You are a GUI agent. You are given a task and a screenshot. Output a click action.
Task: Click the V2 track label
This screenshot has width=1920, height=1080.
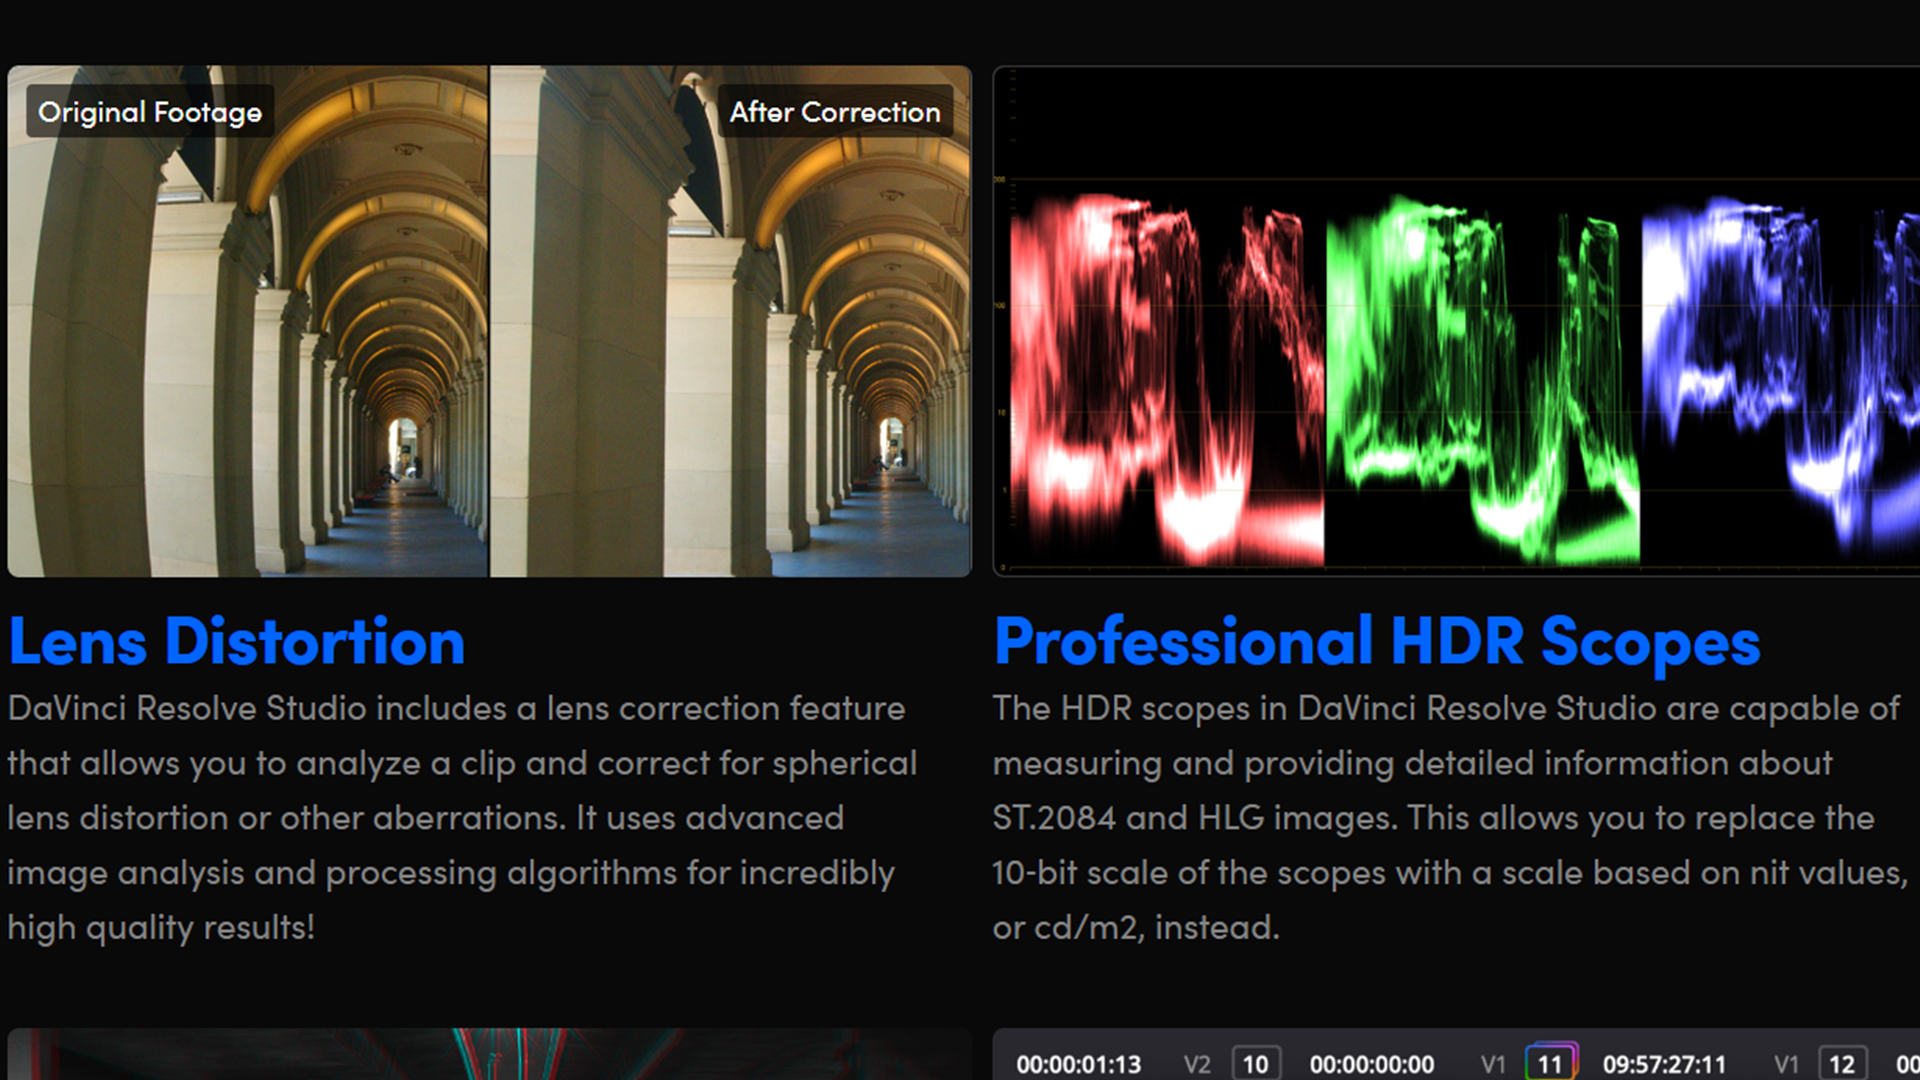point(1197,1065)
